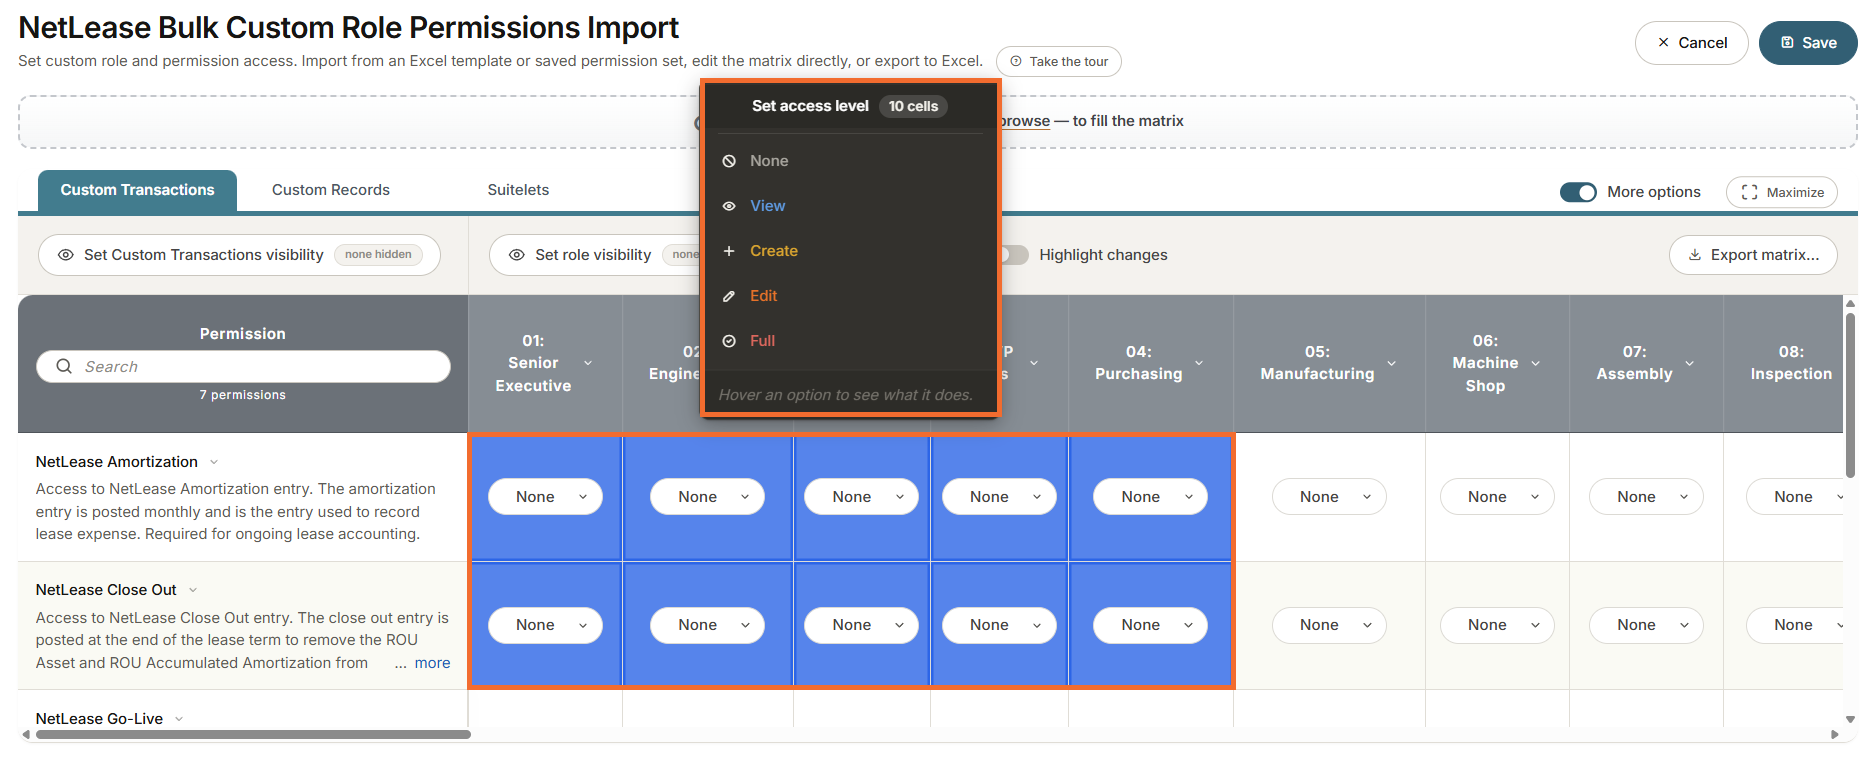Choose Full access level option
1875x761 pixels.
(x=849, y=341)
